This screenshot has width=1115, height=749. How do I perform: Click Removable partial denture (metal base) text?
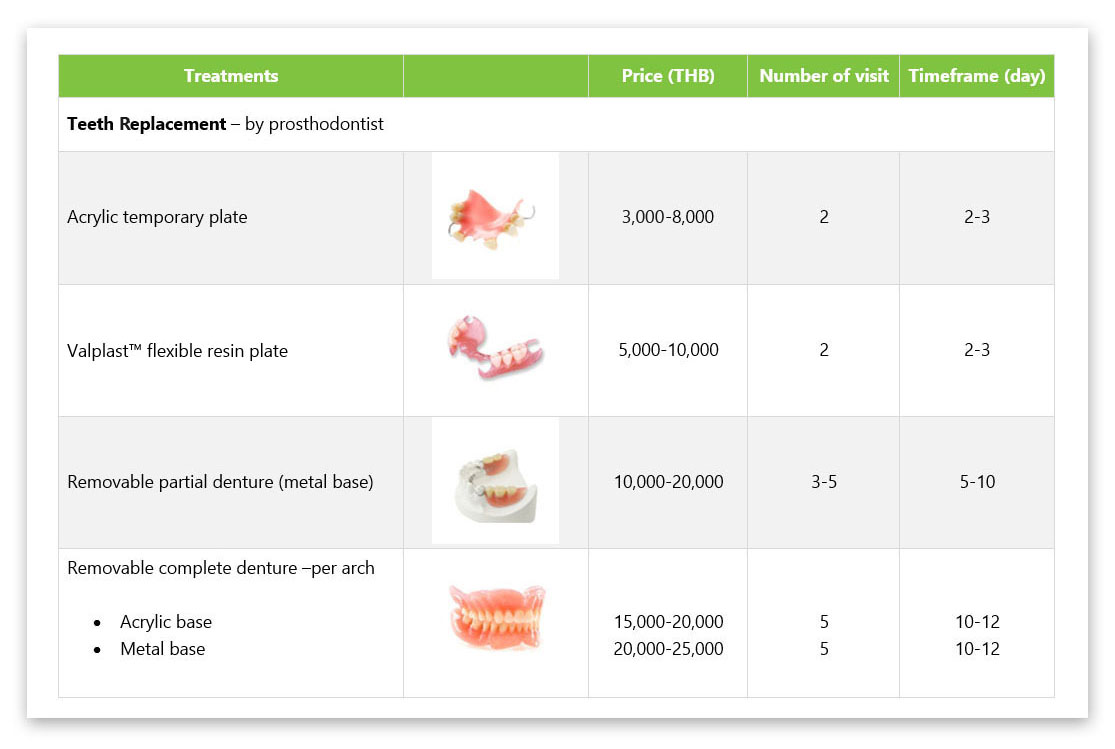click(x=220, y=482)
